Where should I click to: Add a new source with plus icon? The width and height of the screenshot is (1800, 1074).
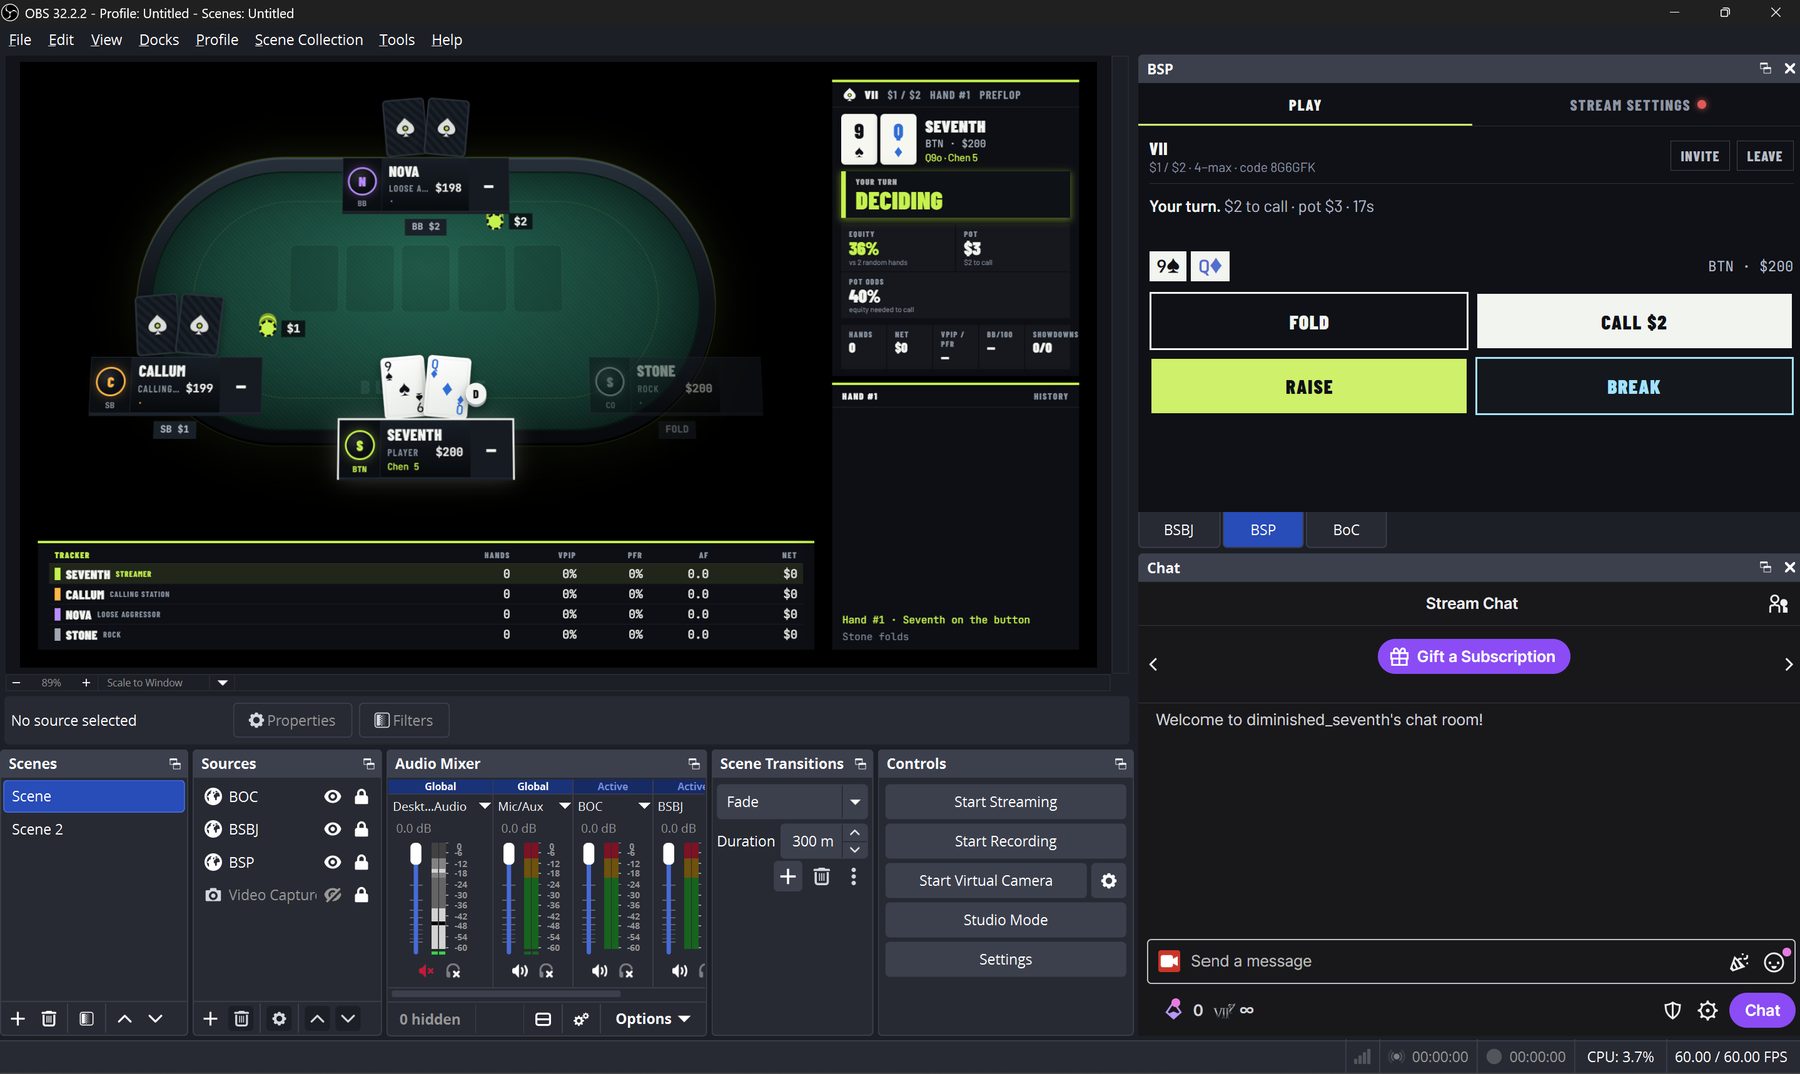pos(210,1018)
